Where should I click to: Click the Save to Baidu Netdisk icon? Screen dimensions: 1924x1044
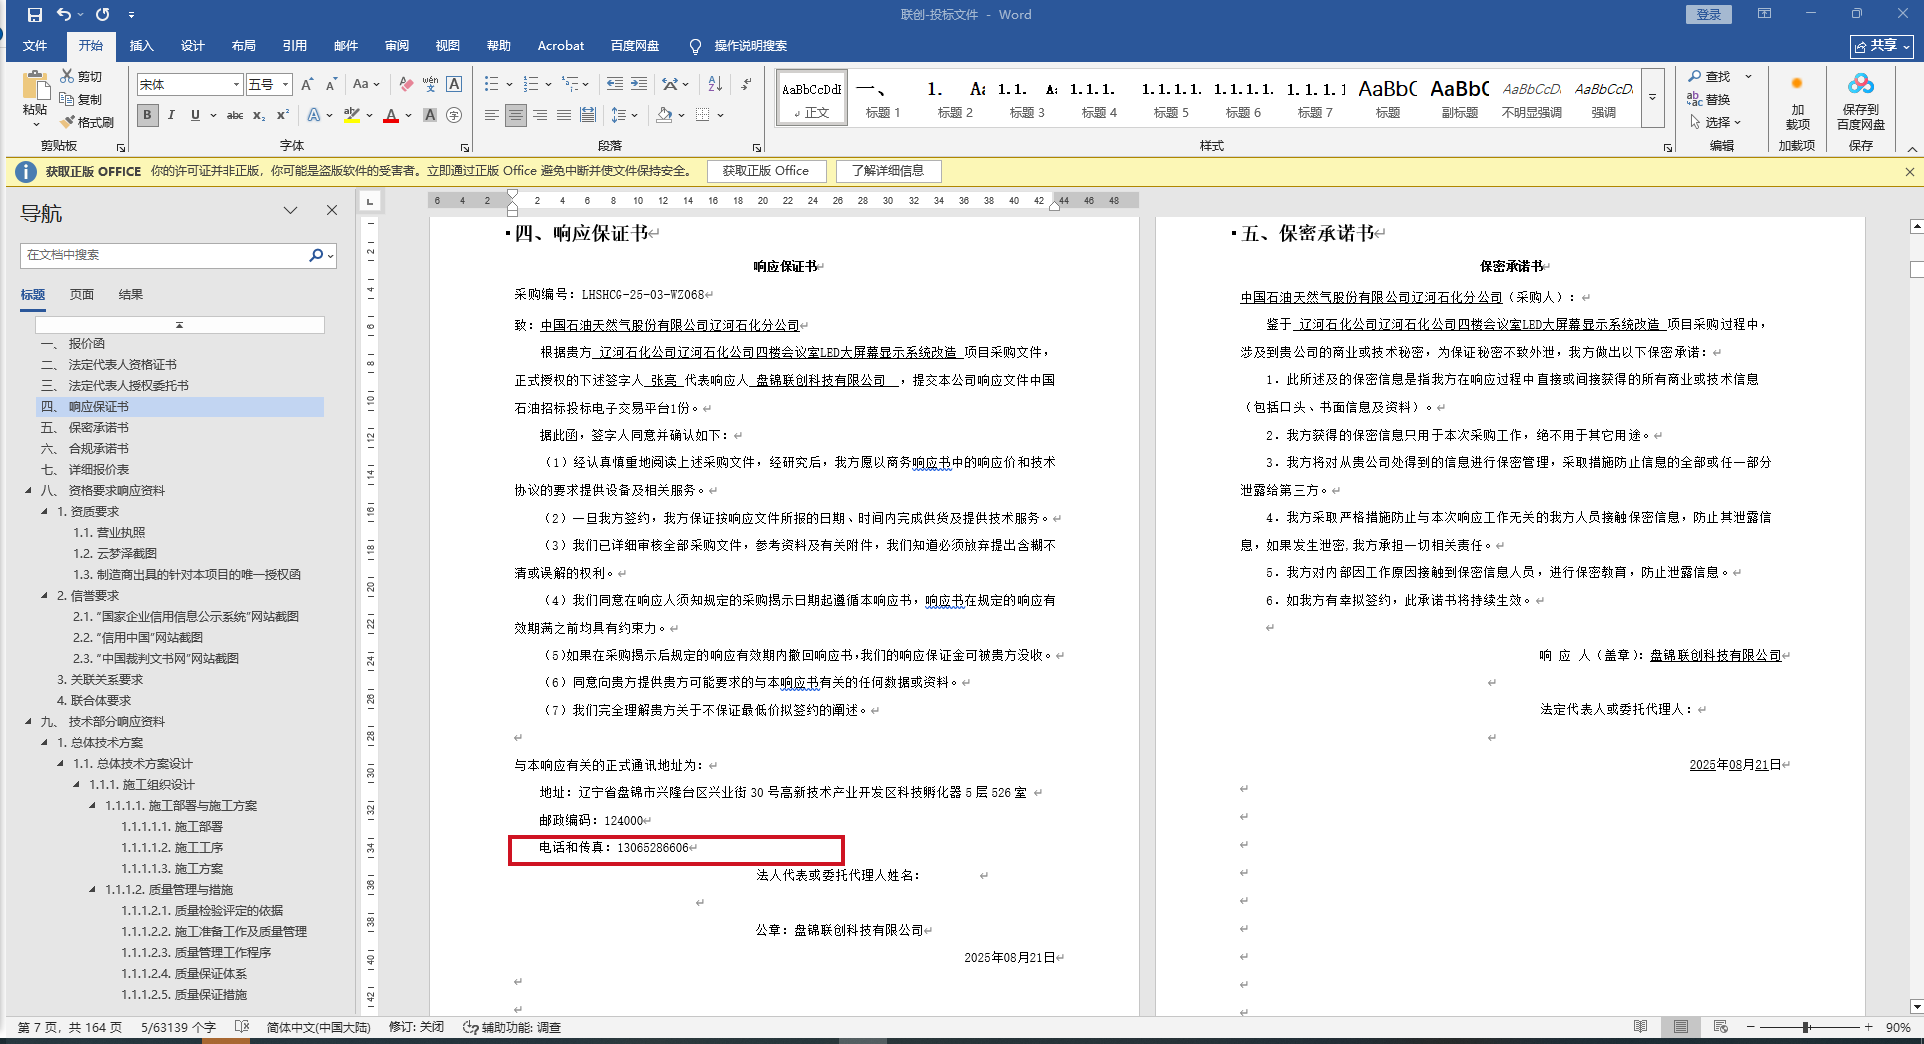pyautogui.click(x=1860, y=85)
